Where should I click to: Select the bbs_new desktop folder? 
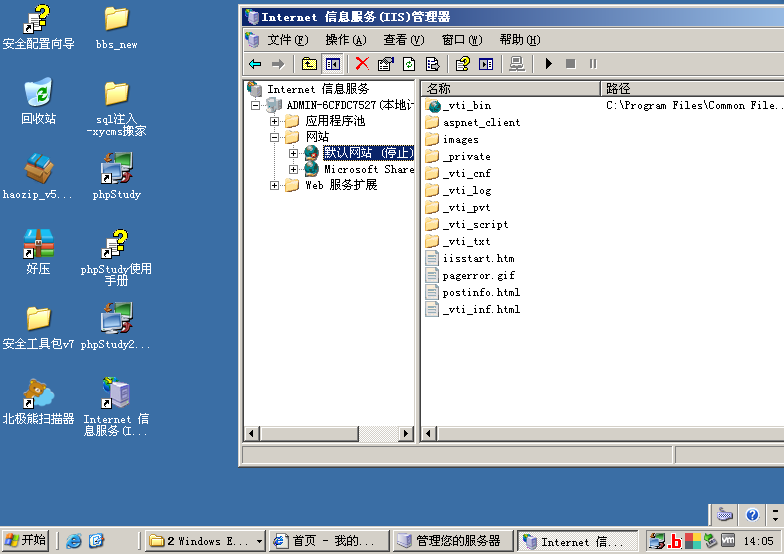coord(116,28)
